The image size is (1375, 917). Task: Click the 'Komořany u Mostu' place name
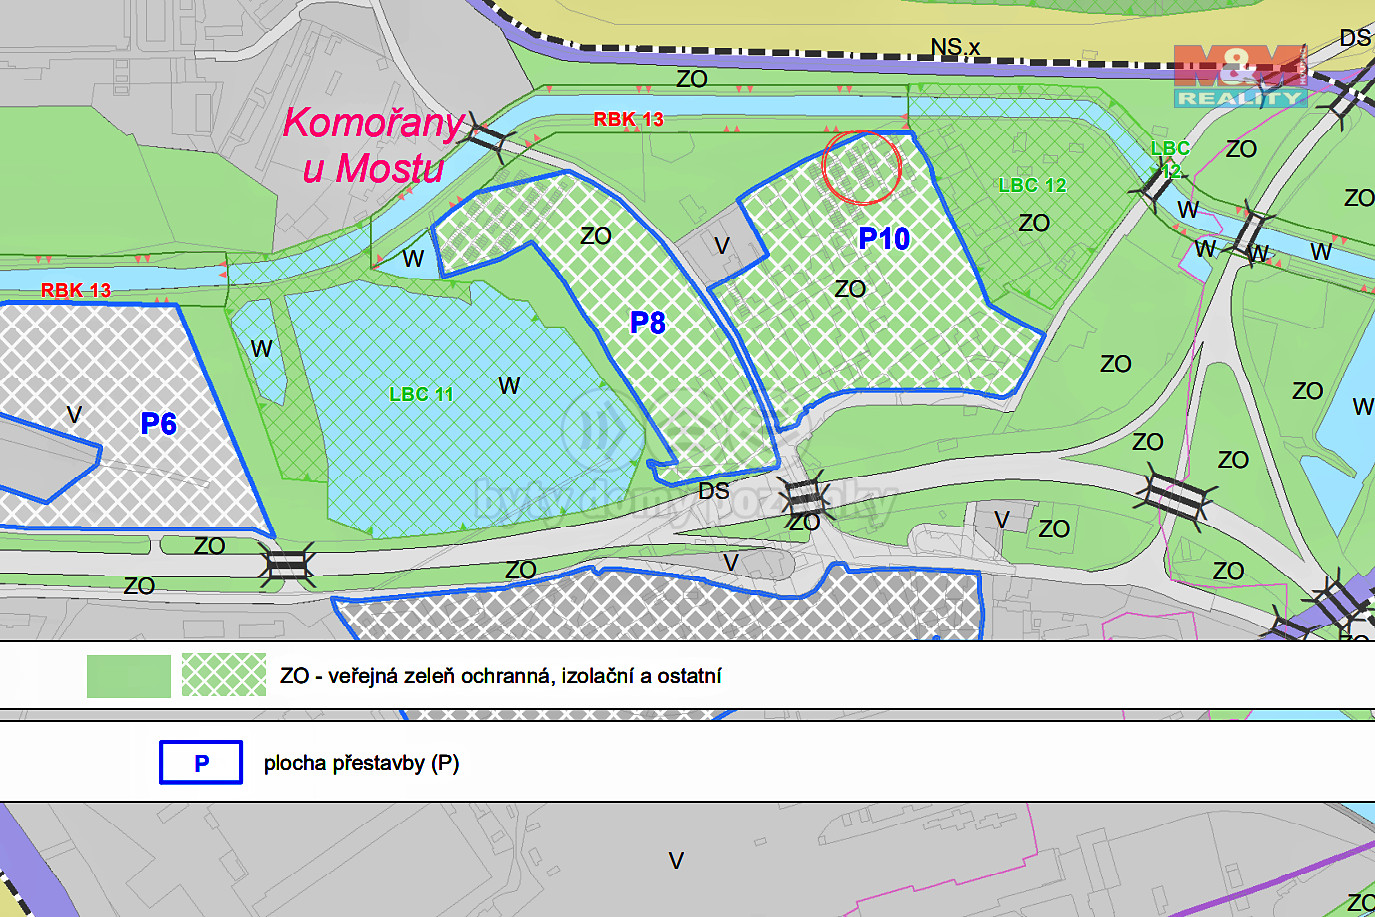(374, 145)
